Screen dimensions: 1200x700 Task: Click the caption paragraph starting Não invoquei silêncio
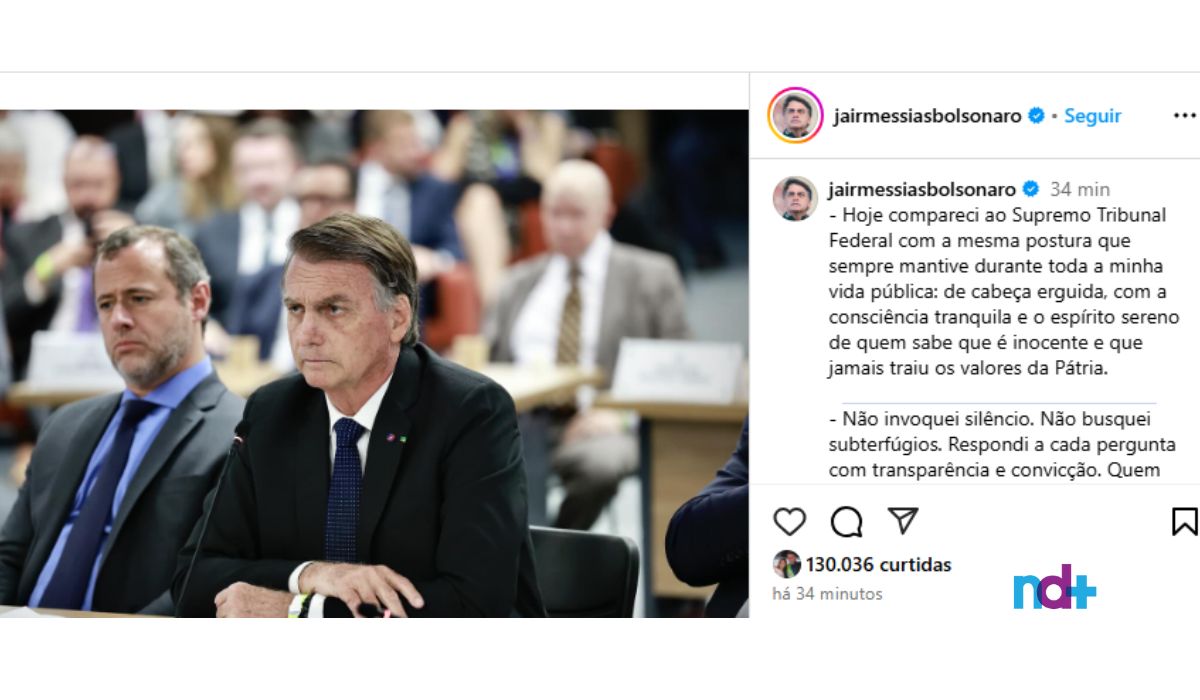[x=1002, y=444]
